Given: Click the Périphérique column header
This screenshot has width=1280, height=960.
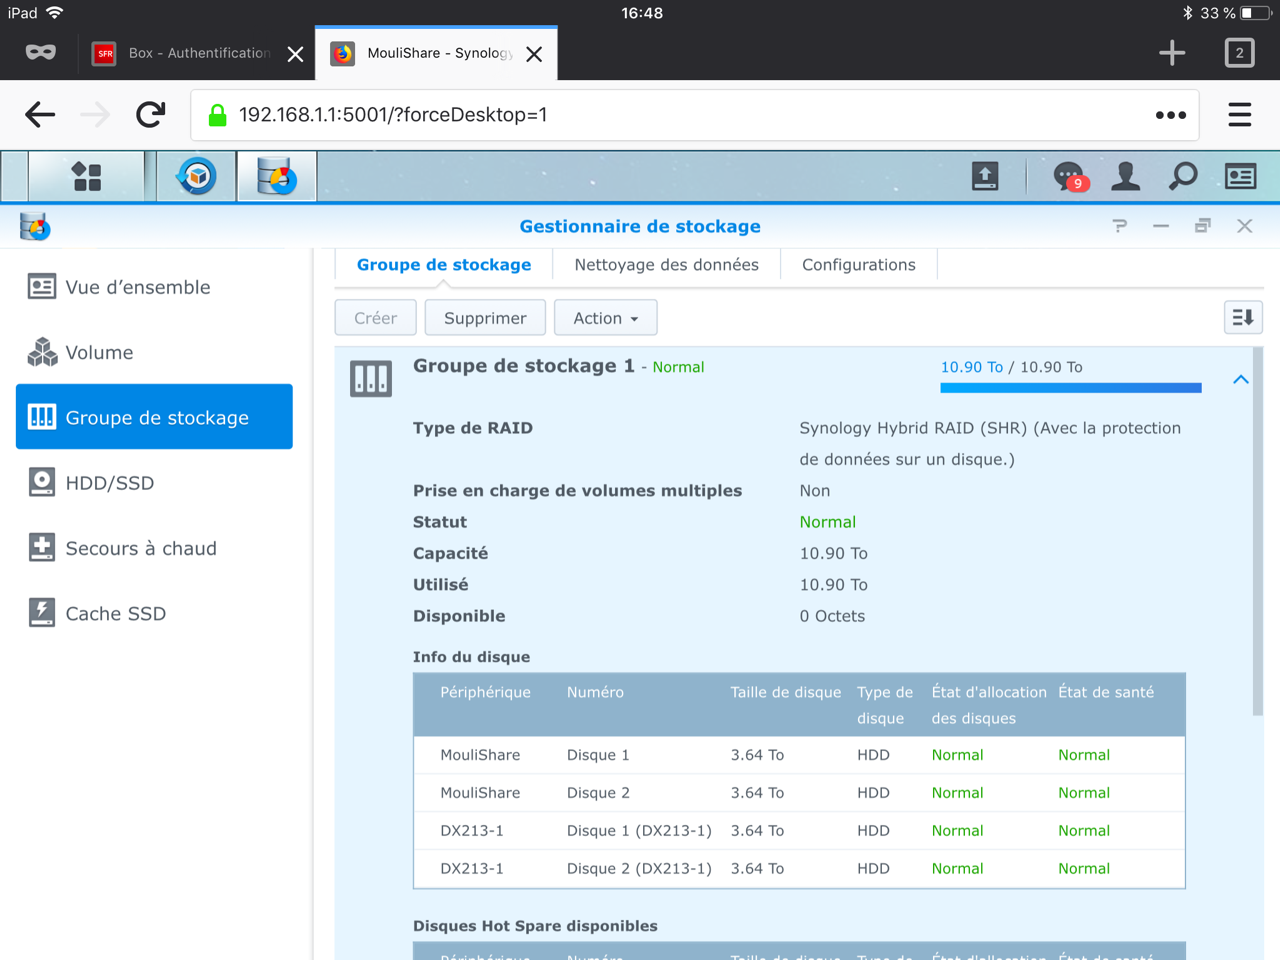Looking at the screenshot, I should click(x=485, y=692).
